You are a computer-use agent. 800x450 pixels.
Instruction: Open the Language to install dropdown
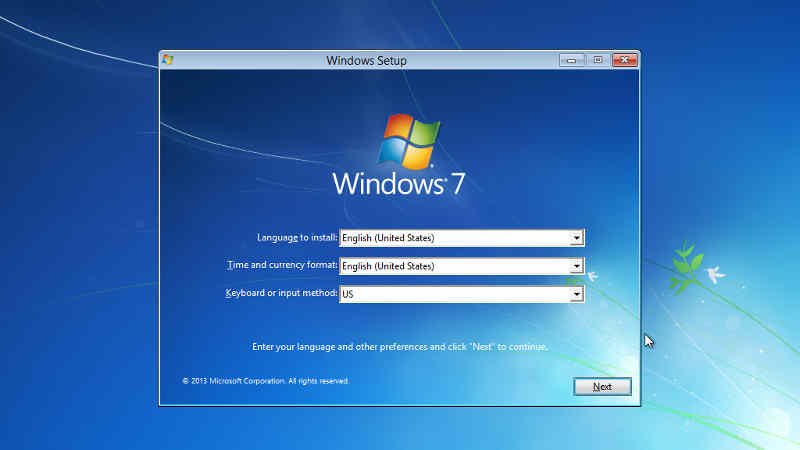[462, 238]
